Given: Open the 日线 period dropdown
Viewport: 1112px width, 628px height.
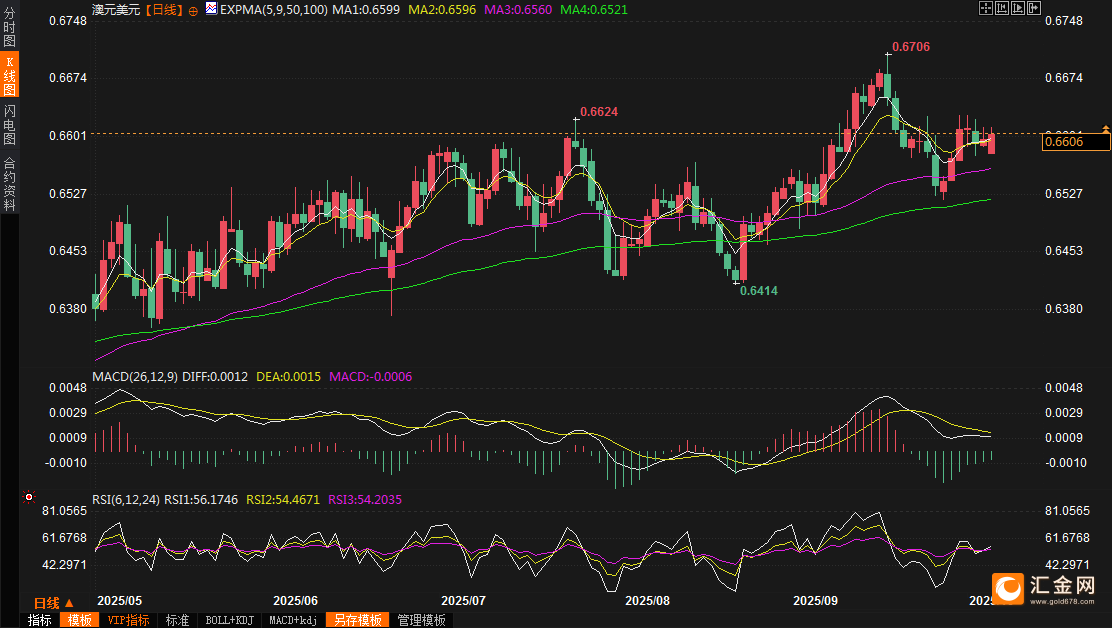Looking at the screenshot, I should coord(53,603).
